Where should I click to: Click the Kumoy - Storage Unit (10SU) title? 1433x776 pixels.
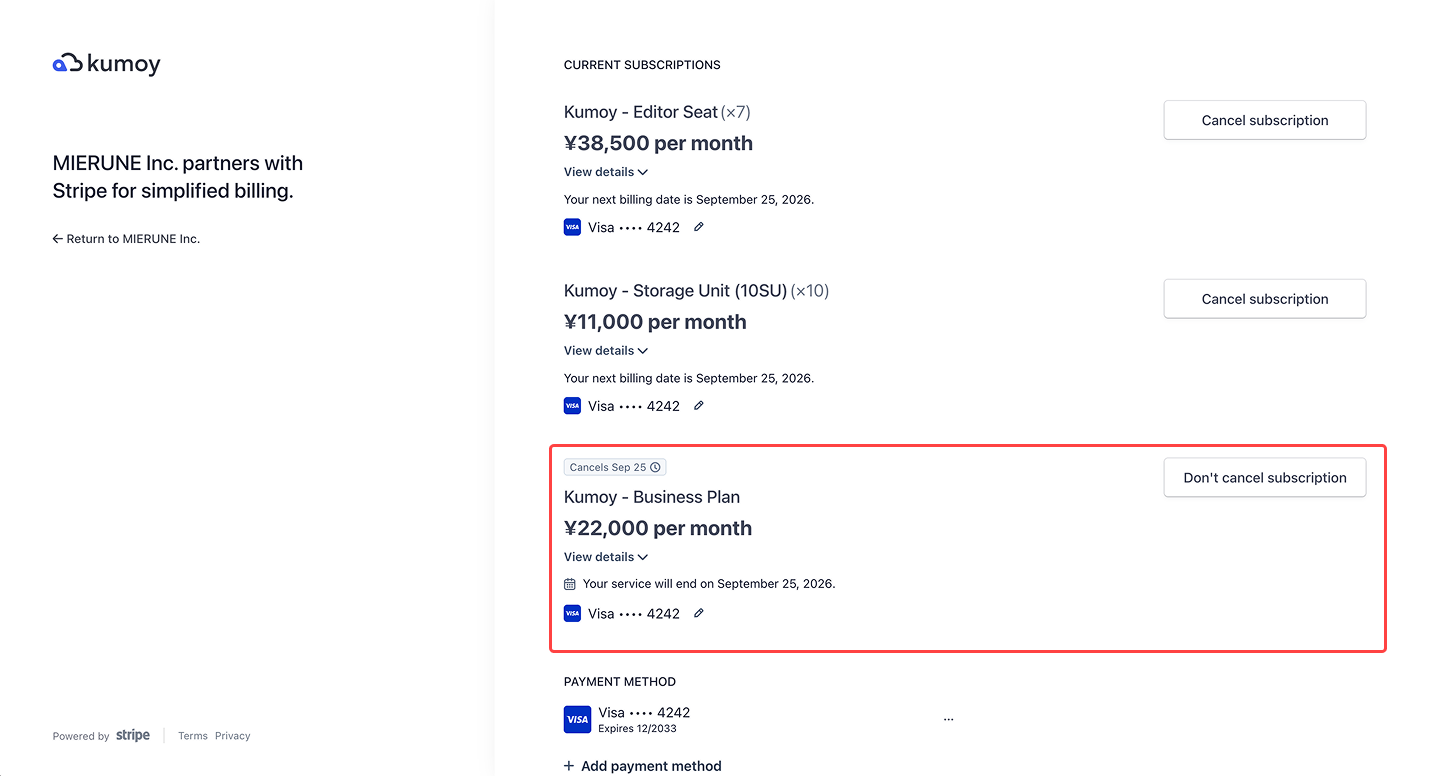point(675,291)
